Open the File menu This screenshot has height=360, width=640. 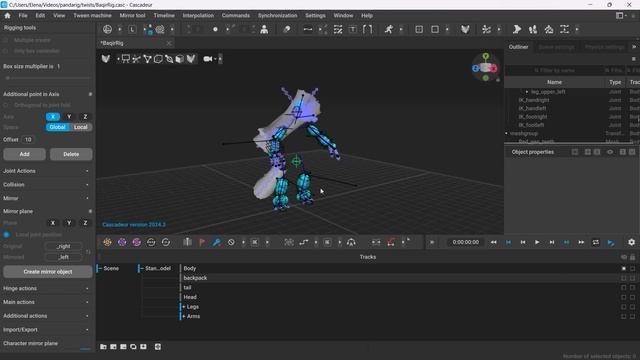coord(23,16)
